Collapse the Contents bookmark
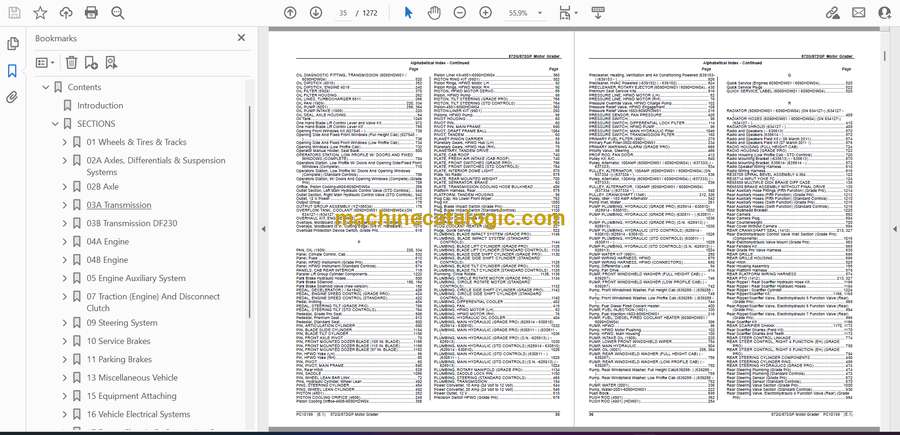Screen dimensions: 900x435 click(46, 87)
